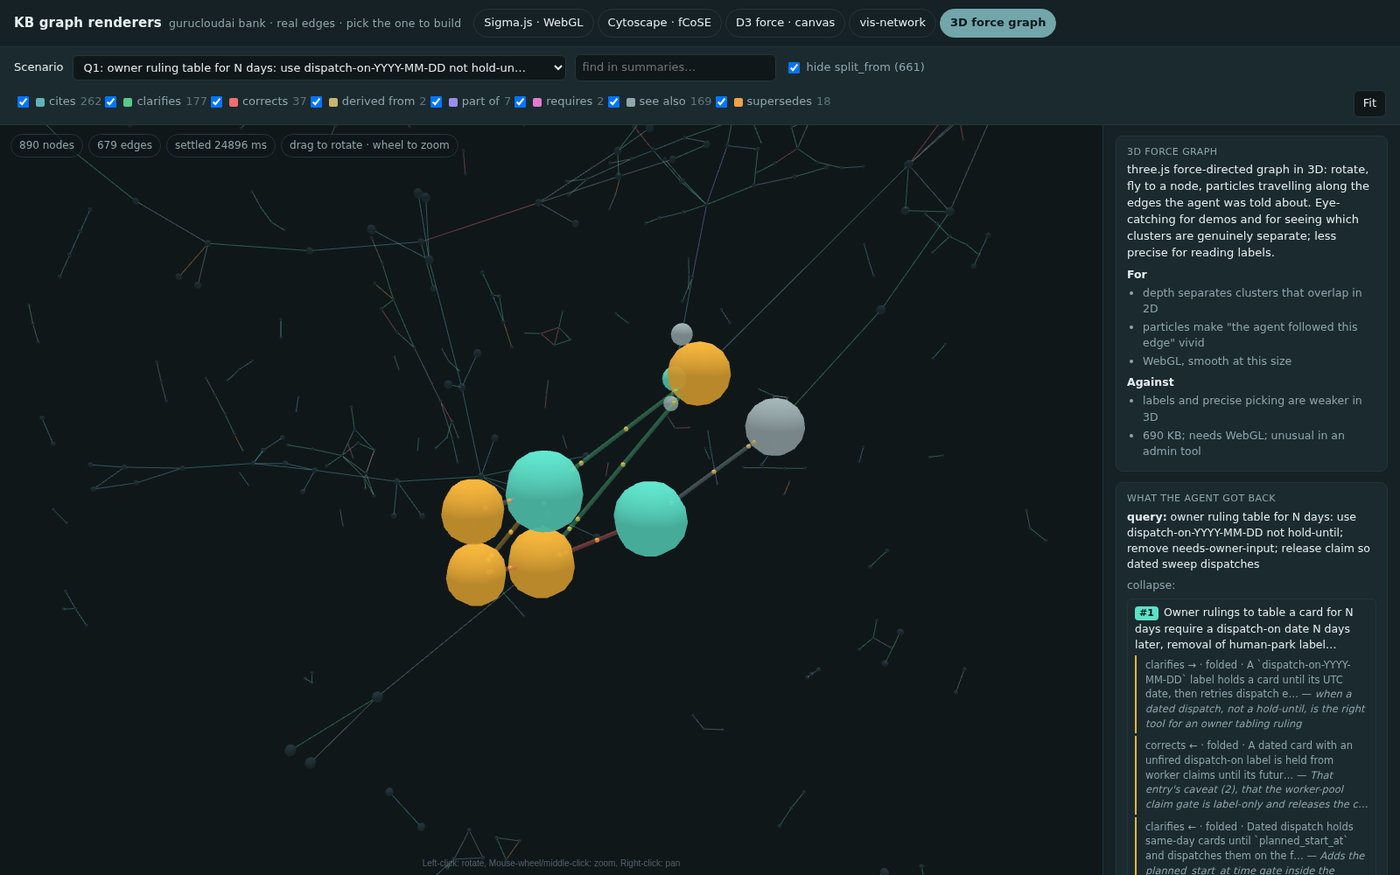Click drag to rotate · wheel to zoom hint

tap(369, 146)
